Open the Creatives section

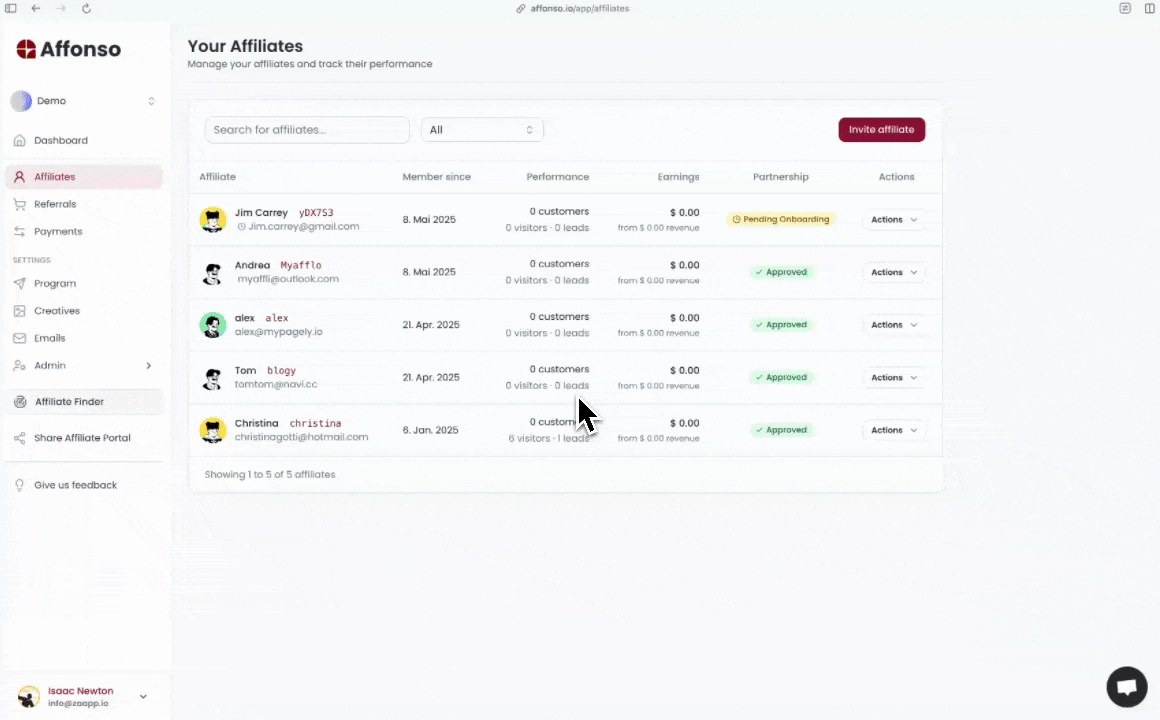pos(56,311)
